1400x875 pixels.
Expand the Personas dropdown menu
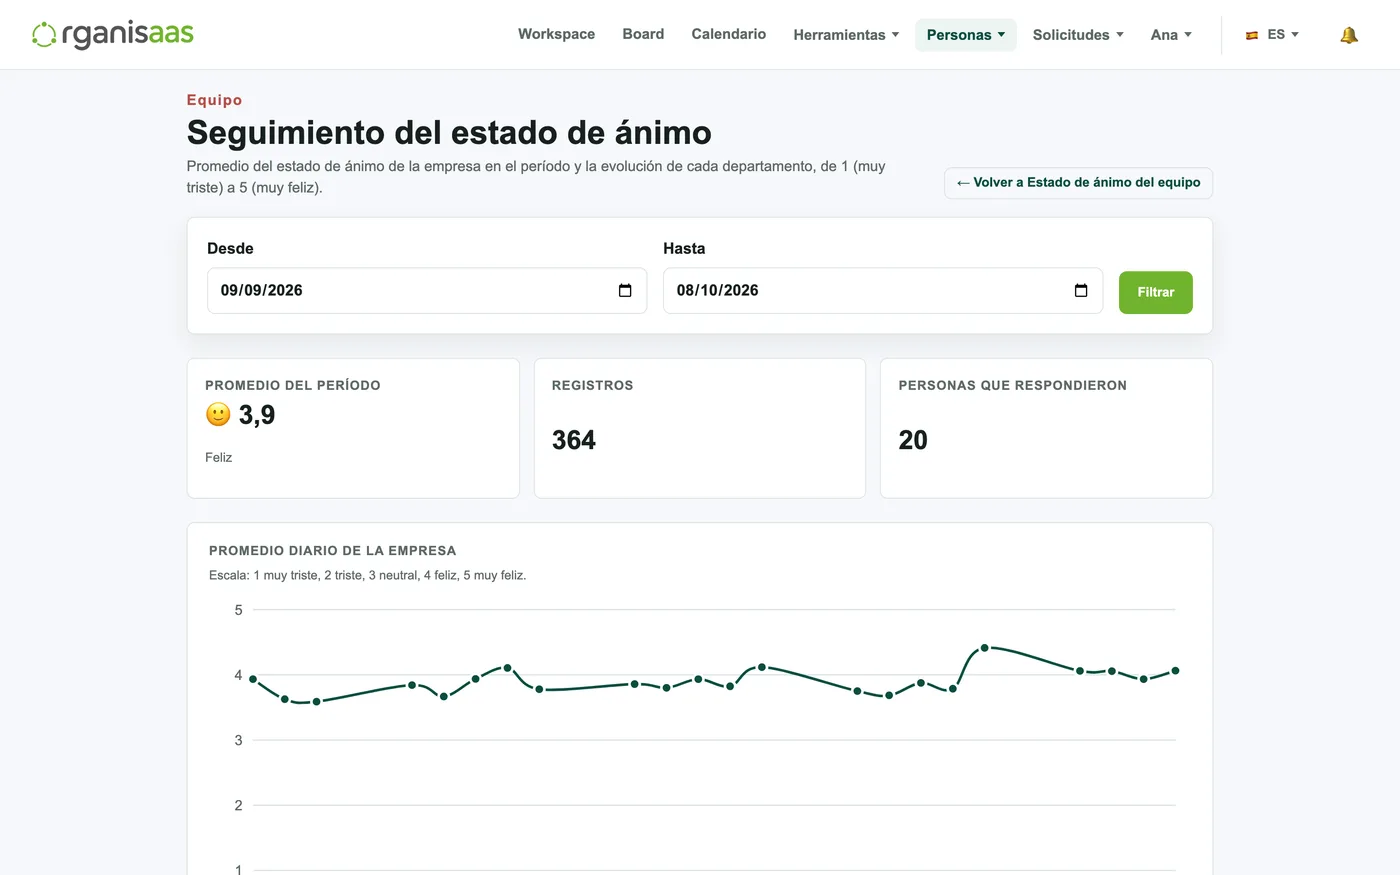pyautogui.click(x=966, y=35)
